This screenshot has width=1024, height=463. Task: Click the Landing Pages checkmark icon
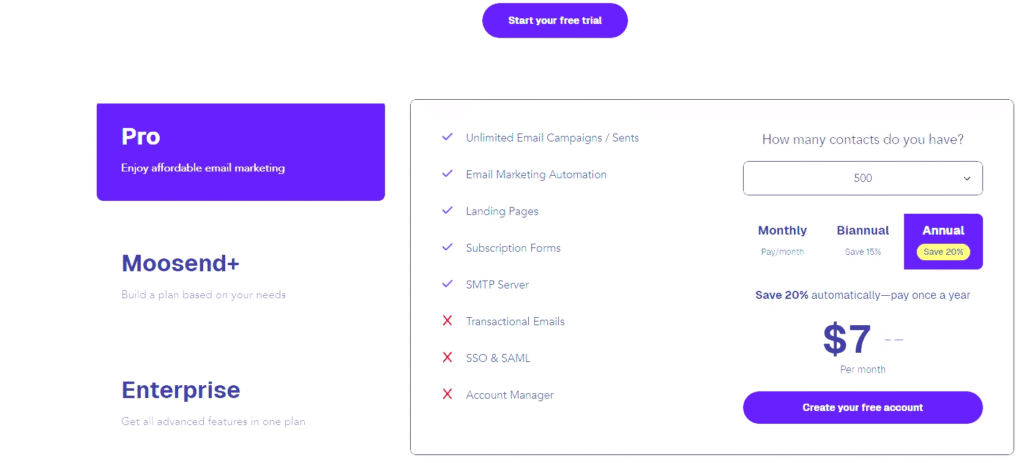(447, 211)
